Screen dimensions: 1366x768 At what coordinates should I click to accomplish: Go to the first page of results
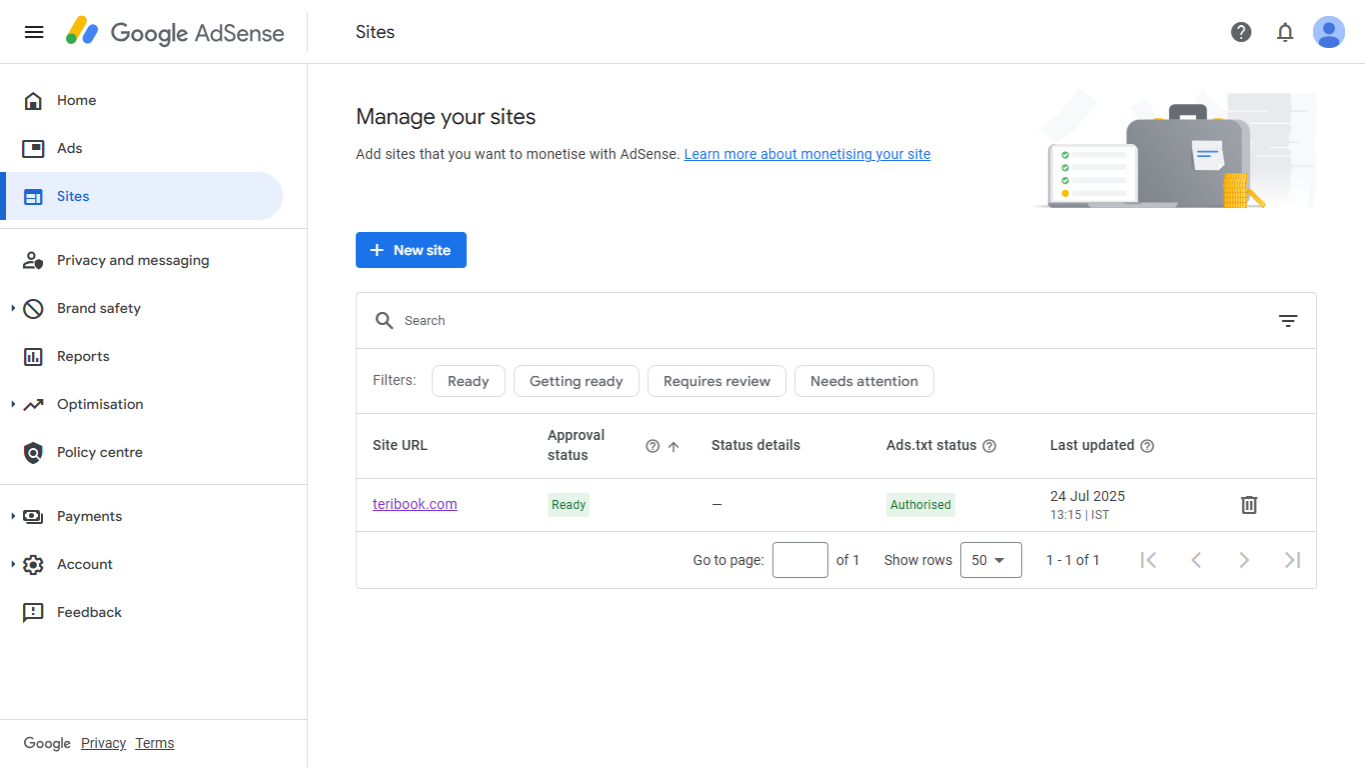(x=1148, y=560)
